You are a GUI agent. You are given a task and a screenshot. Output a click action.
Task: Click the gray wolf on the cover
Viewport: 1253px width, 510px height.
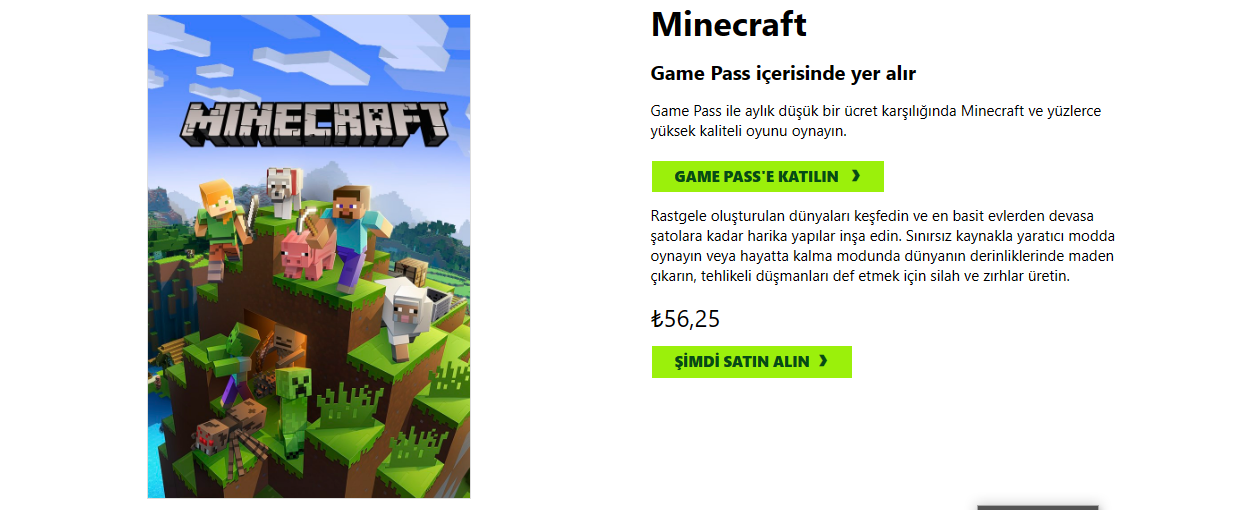point(283,190)
